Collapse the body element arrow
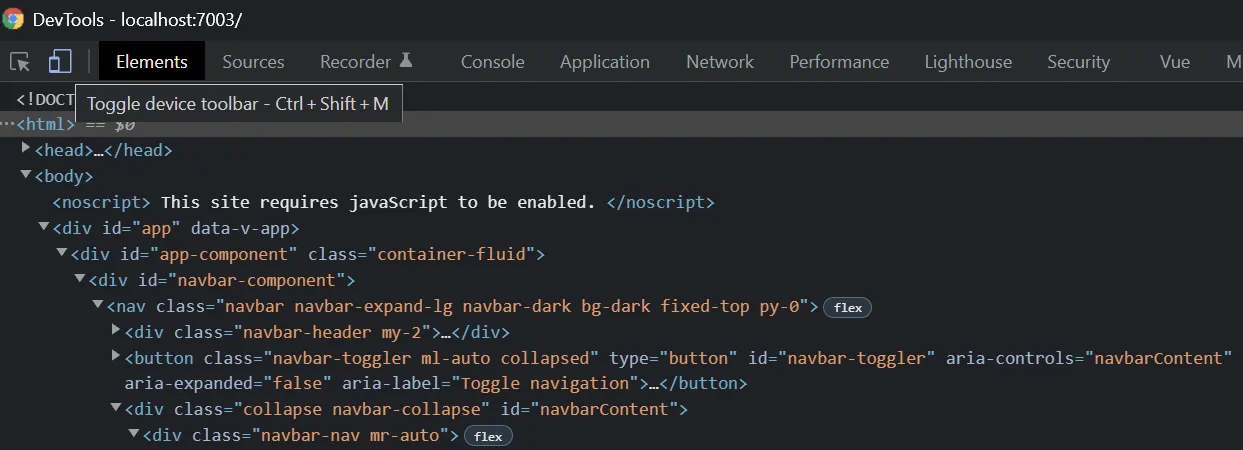The width and height of the screenshot is (1243, 450). (26, 176)
